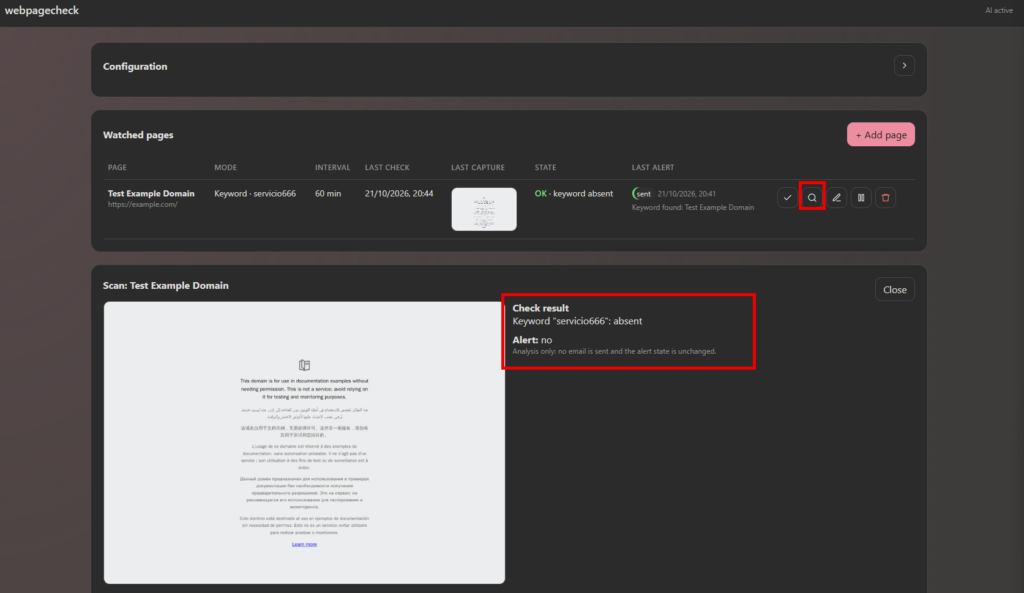The image size is (1024, 593).
Task: Click the delete trash icon
Action: tap(886, 197)
